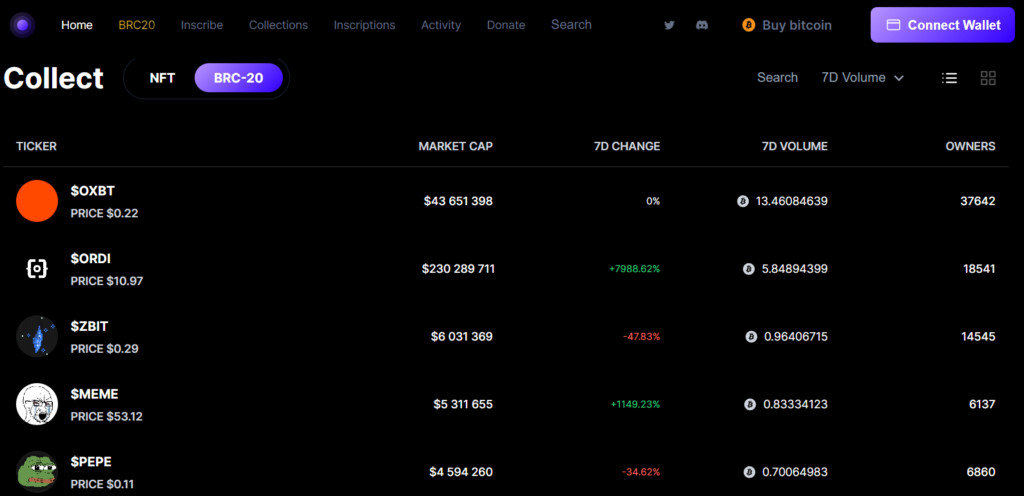Click the $ZBIT token logo
Image resolution: width=1024 pixels, height=496 pixels.
click(37, 337)
